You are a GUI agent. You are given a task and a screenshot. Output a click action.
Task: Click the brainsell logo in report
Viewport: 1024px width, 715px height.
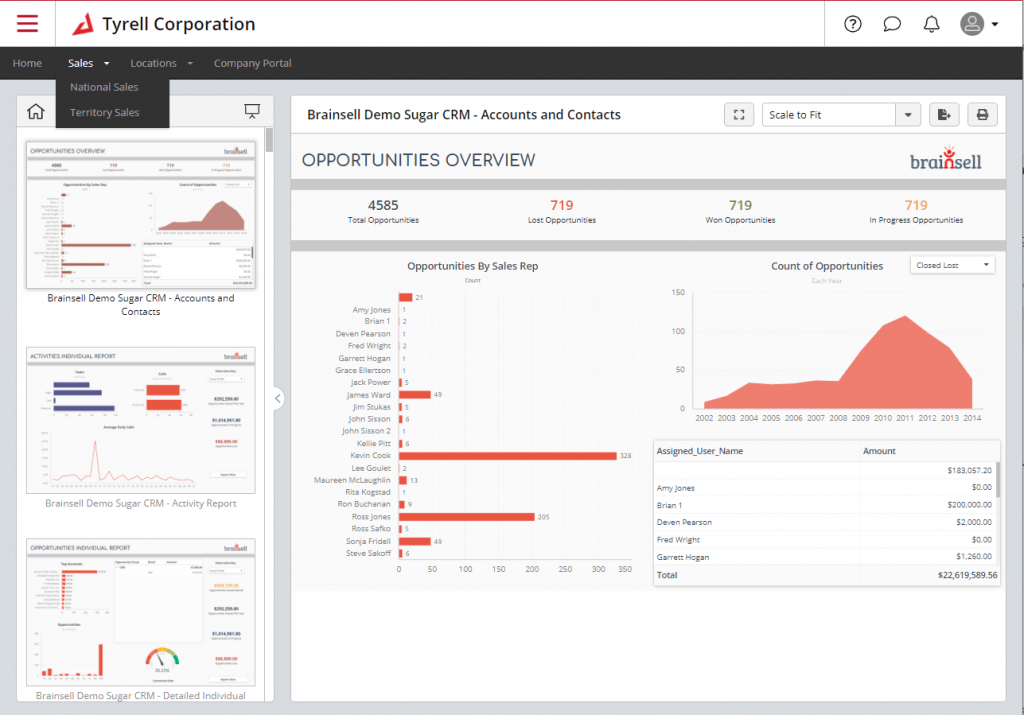pyautogui.click(x=946, y=159)
